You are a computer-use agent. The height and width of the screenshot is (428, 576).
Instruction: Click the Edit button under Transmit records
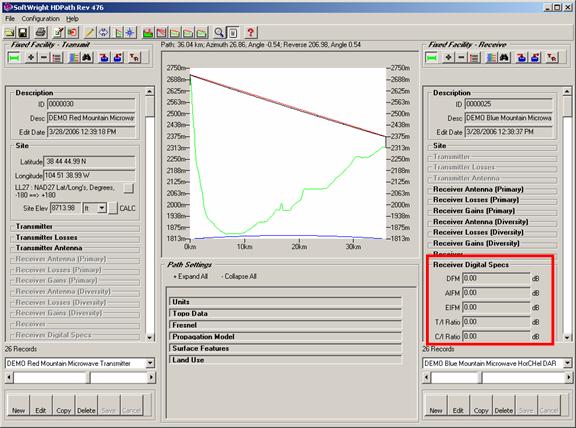click(41, 406)
